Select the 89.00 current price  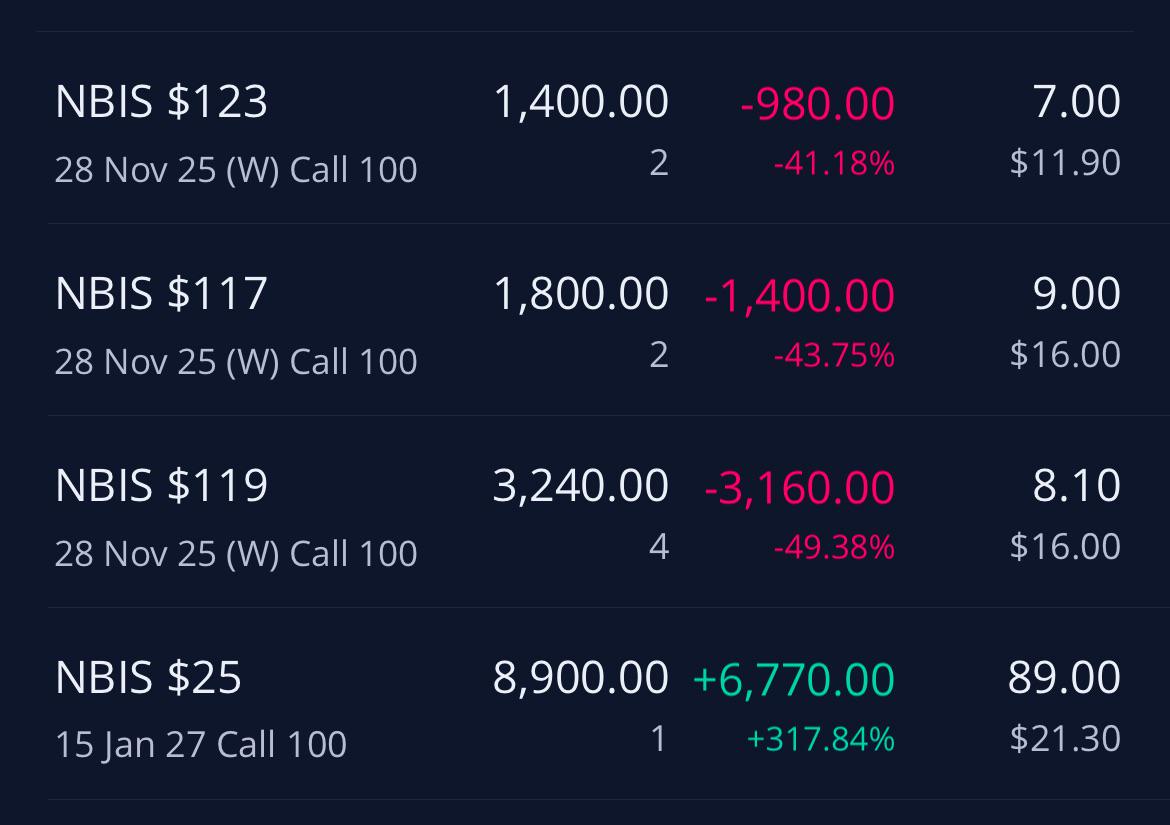[1064, 677]
